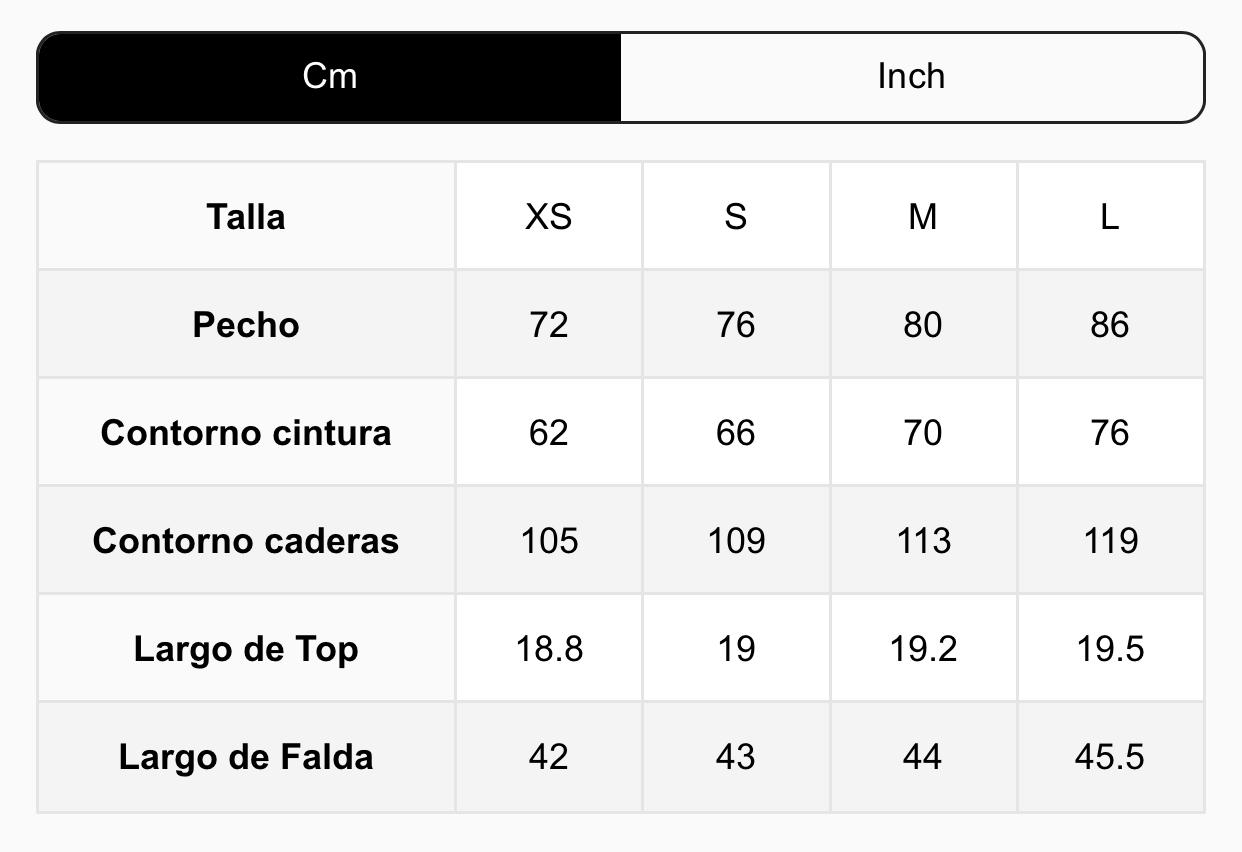The image size is (1242, 852).
Task: Click the Largo de Top value 18.8
Action: tap(549, 649)
